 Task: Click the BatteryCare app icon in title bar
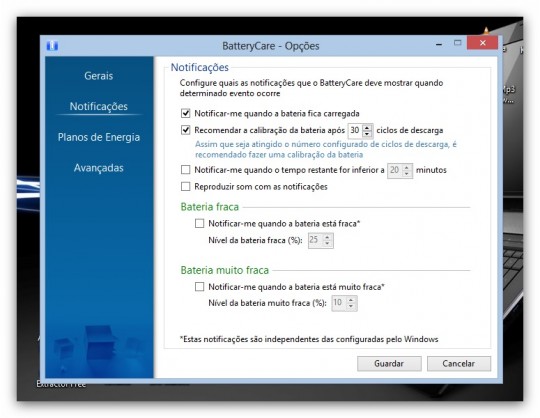[x=52, y=45]
